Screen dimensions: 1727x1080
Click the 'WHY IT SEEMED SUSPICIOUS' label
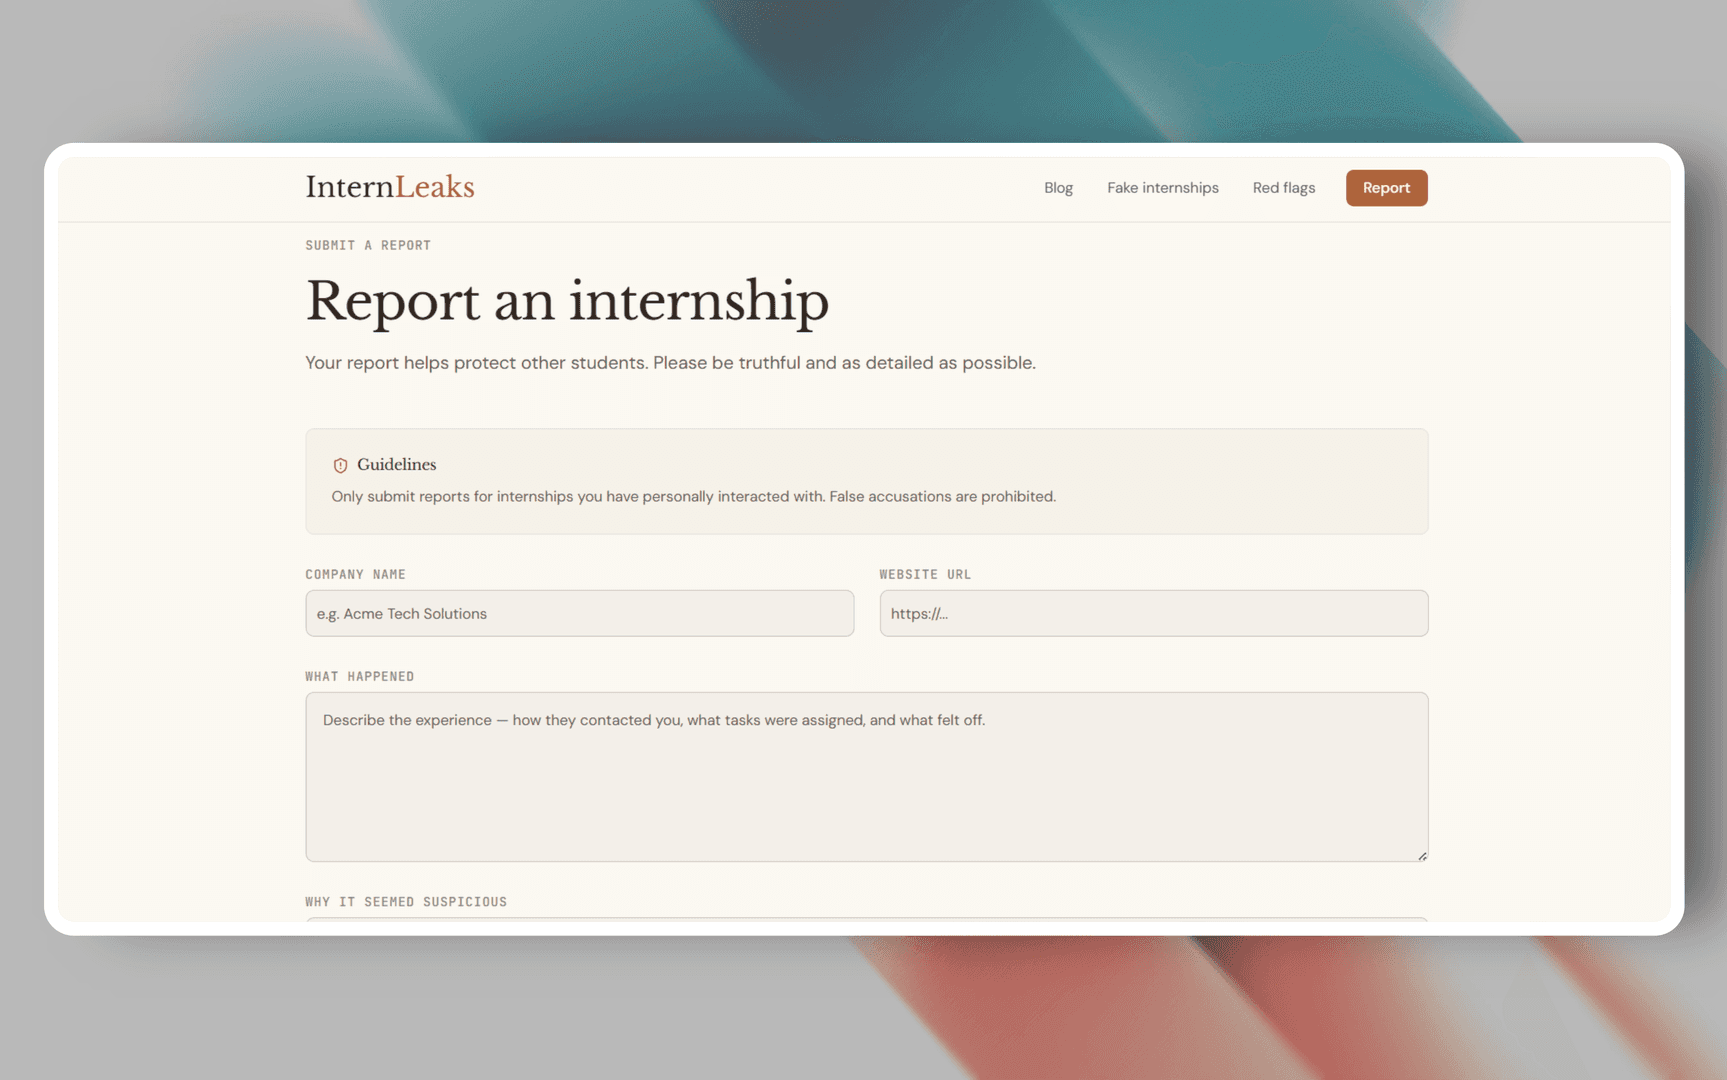(x=406, y=902)
